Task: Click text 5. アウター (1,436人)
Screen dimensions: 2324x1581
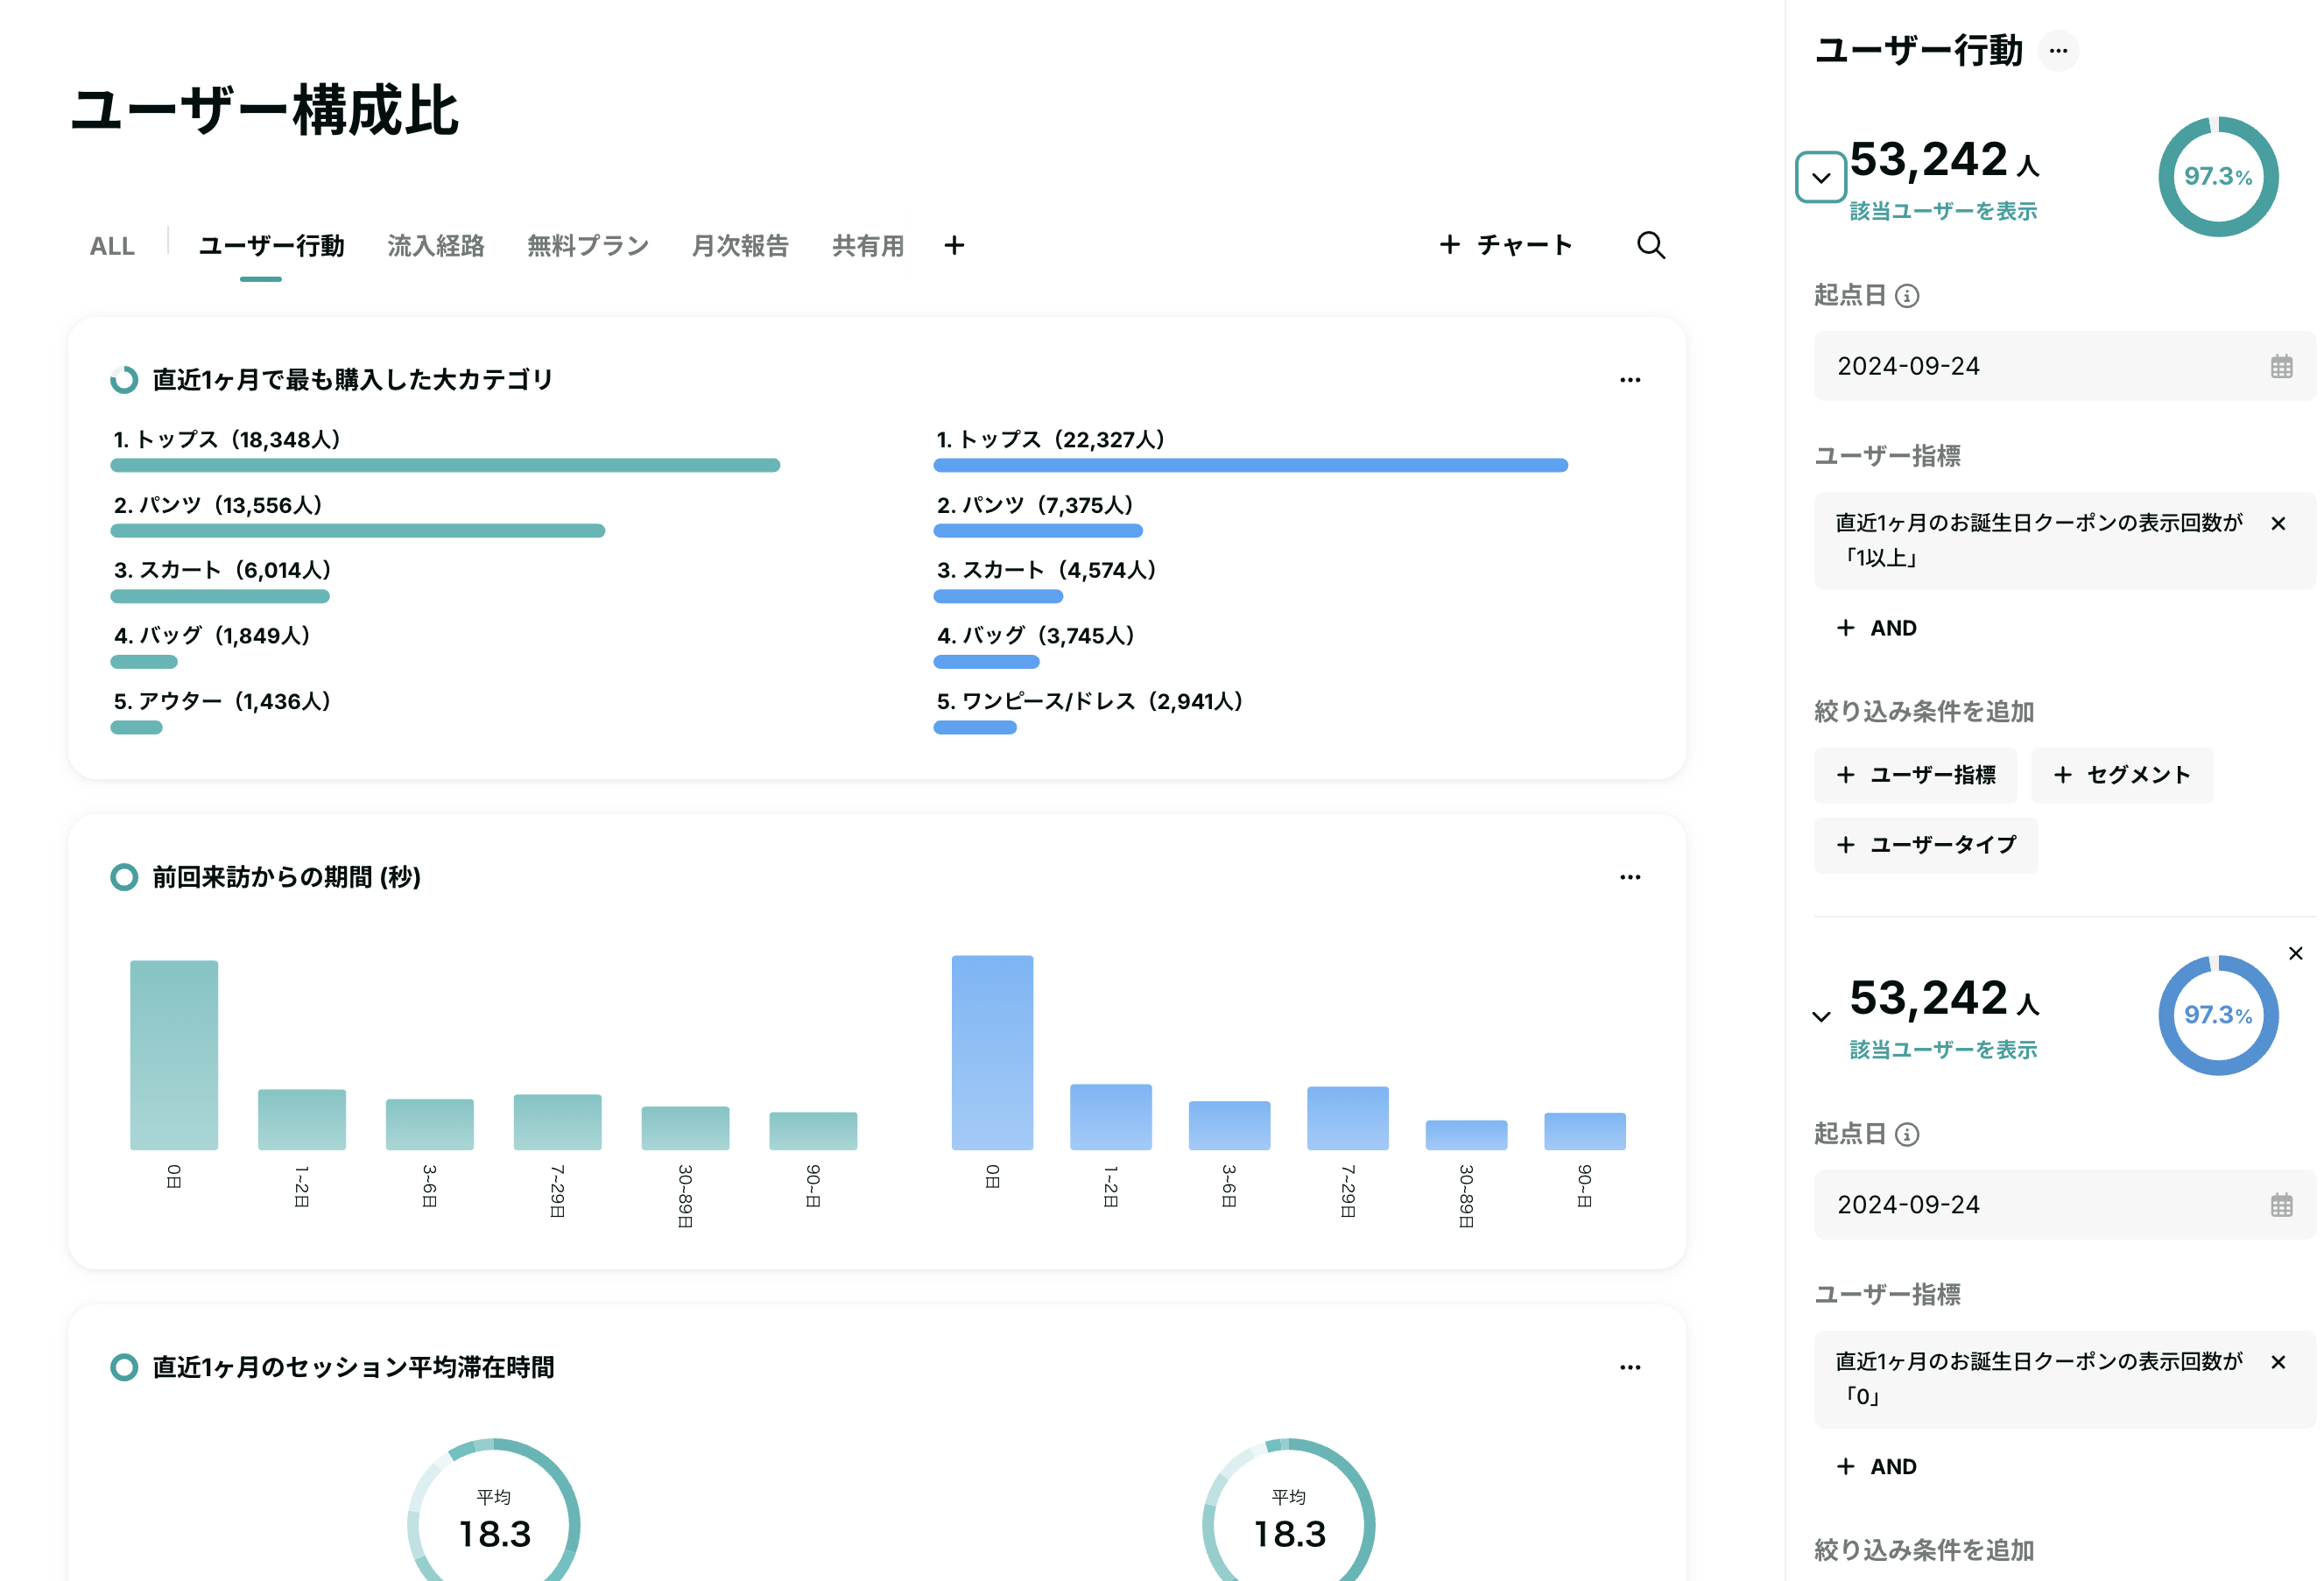Action: pyautogui.click(x=222, y=701)
